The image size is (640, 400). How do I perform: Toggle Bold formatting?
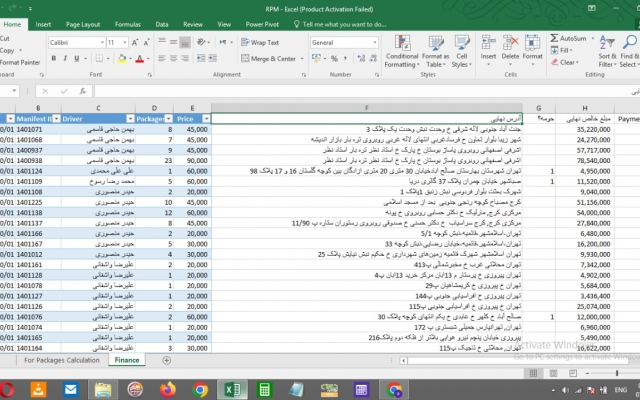(x=53, y=59)
